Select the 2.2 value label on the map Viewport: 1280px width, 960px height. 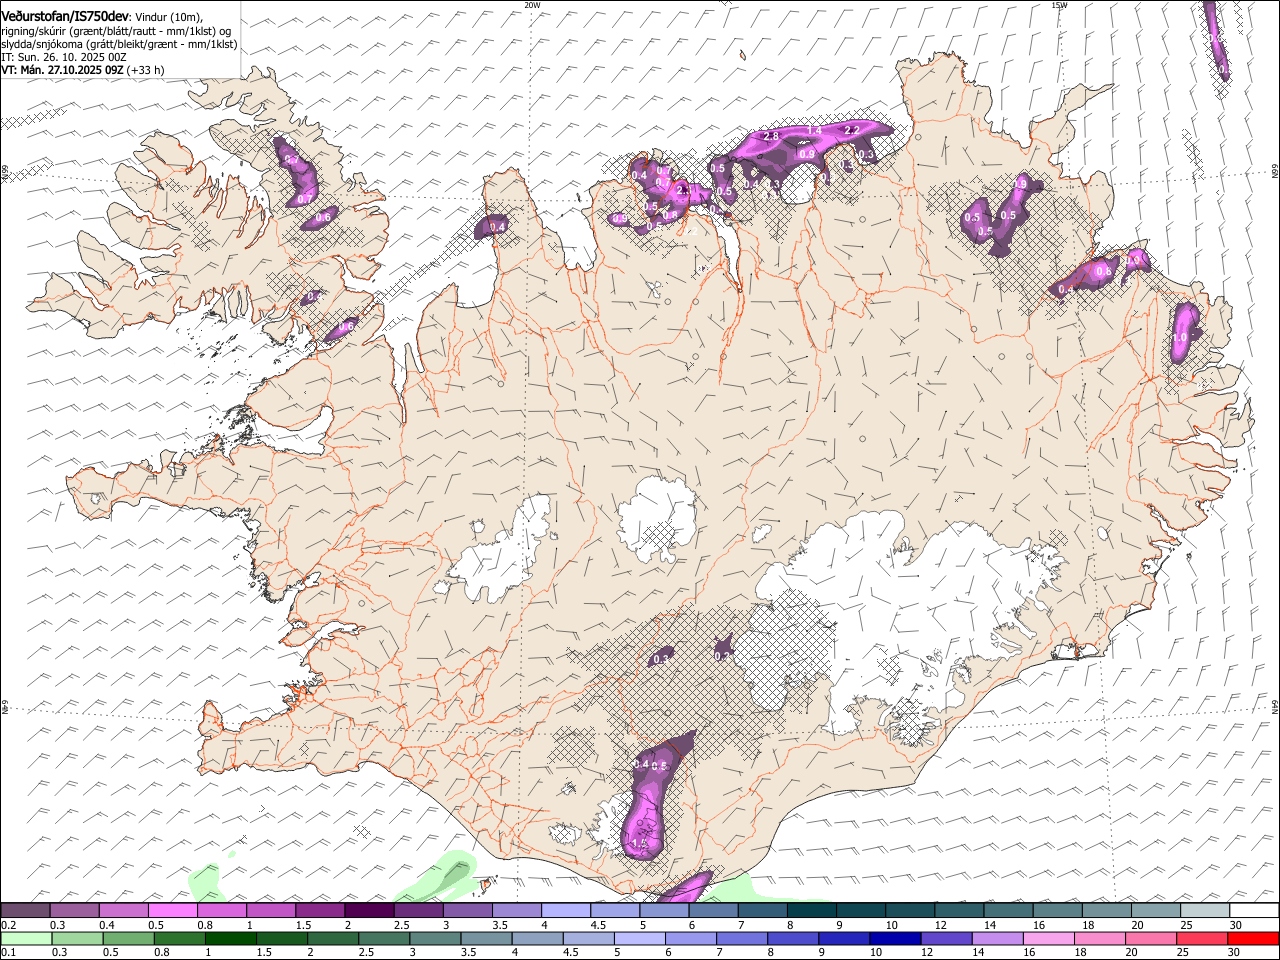pos(853,131)
